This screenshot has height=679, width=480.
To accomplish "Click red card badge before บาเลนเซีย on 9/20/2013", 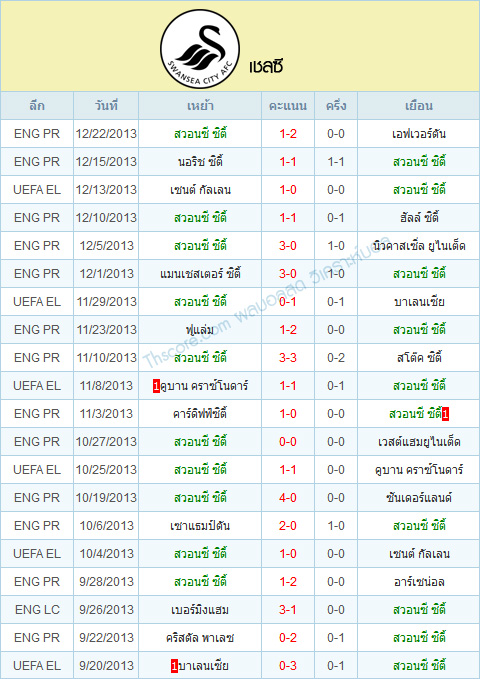I will 174,666.
